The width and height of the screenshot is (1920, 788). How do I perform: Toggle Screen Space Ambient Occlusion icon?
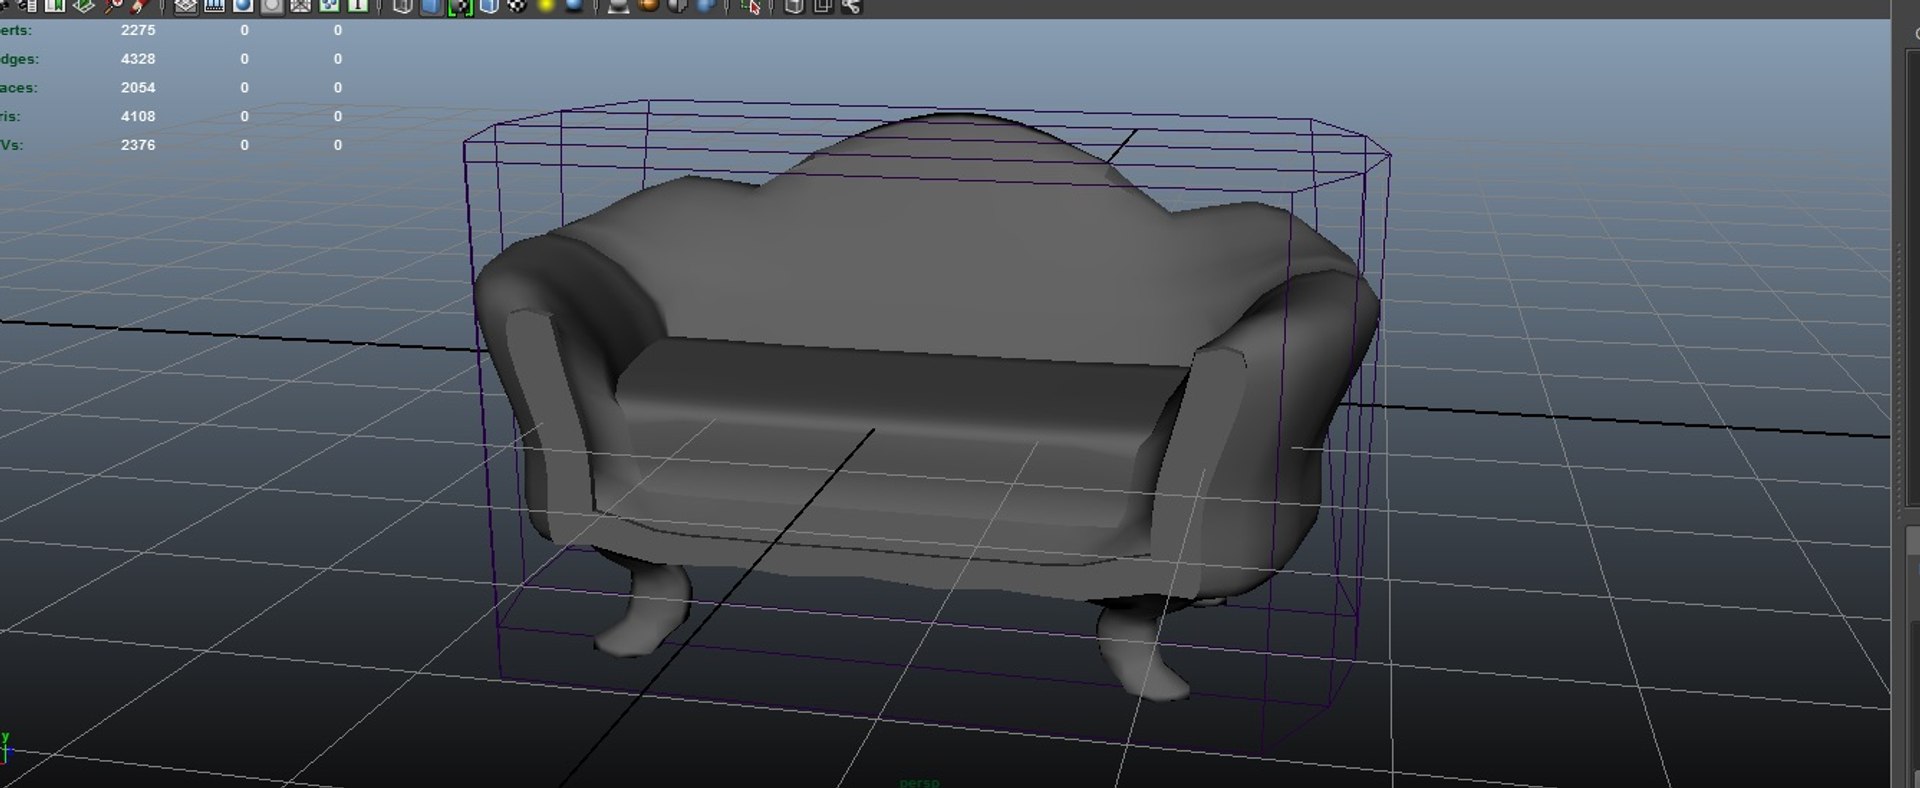619,6
